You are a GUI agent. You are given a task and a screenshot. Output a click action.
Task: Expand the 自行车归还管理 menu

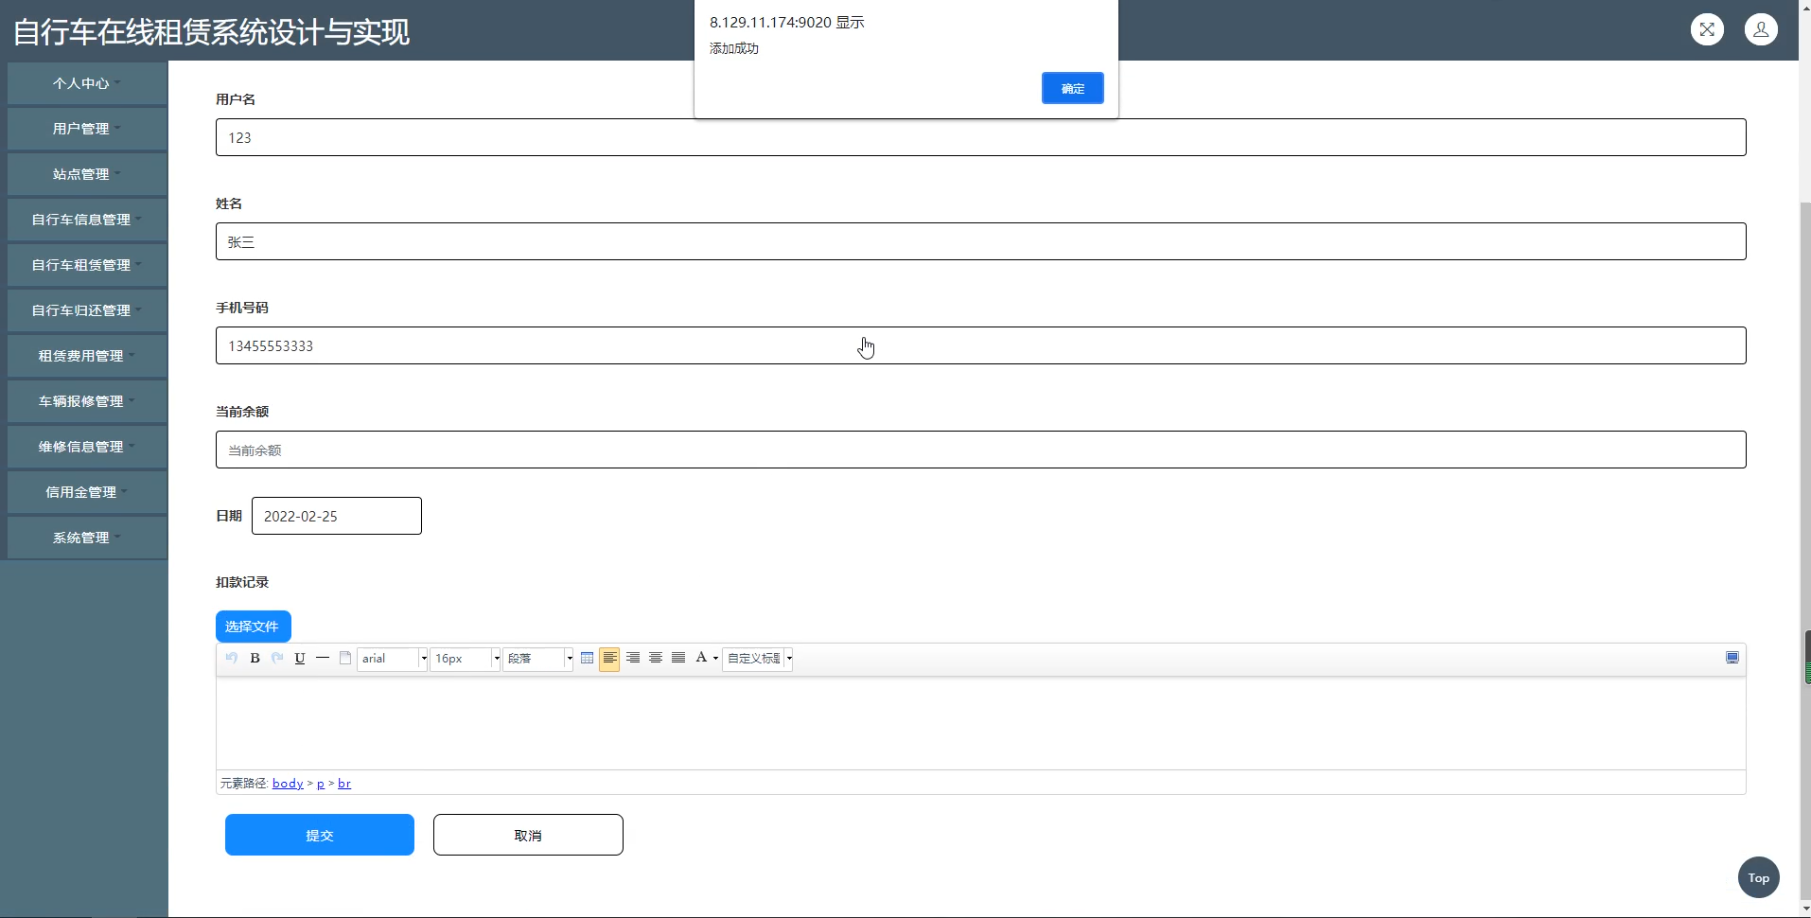coord(86,311)
